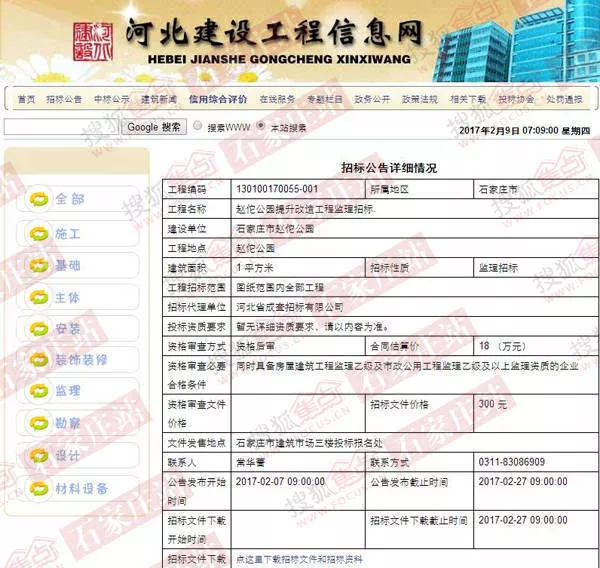600x568 pixels.
Task: Go to 首页 in the navigation bar
Action: (x=26, y=99)
